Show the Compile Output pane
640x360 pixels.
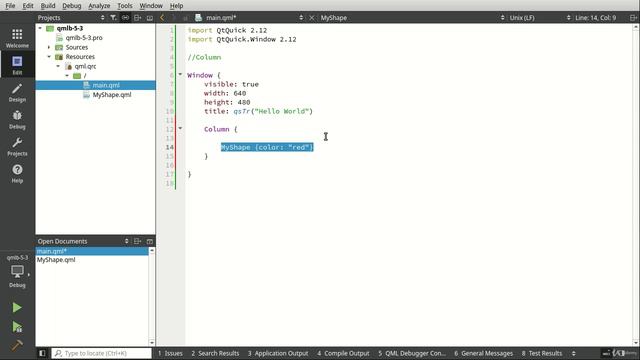(x=343, y=353)
